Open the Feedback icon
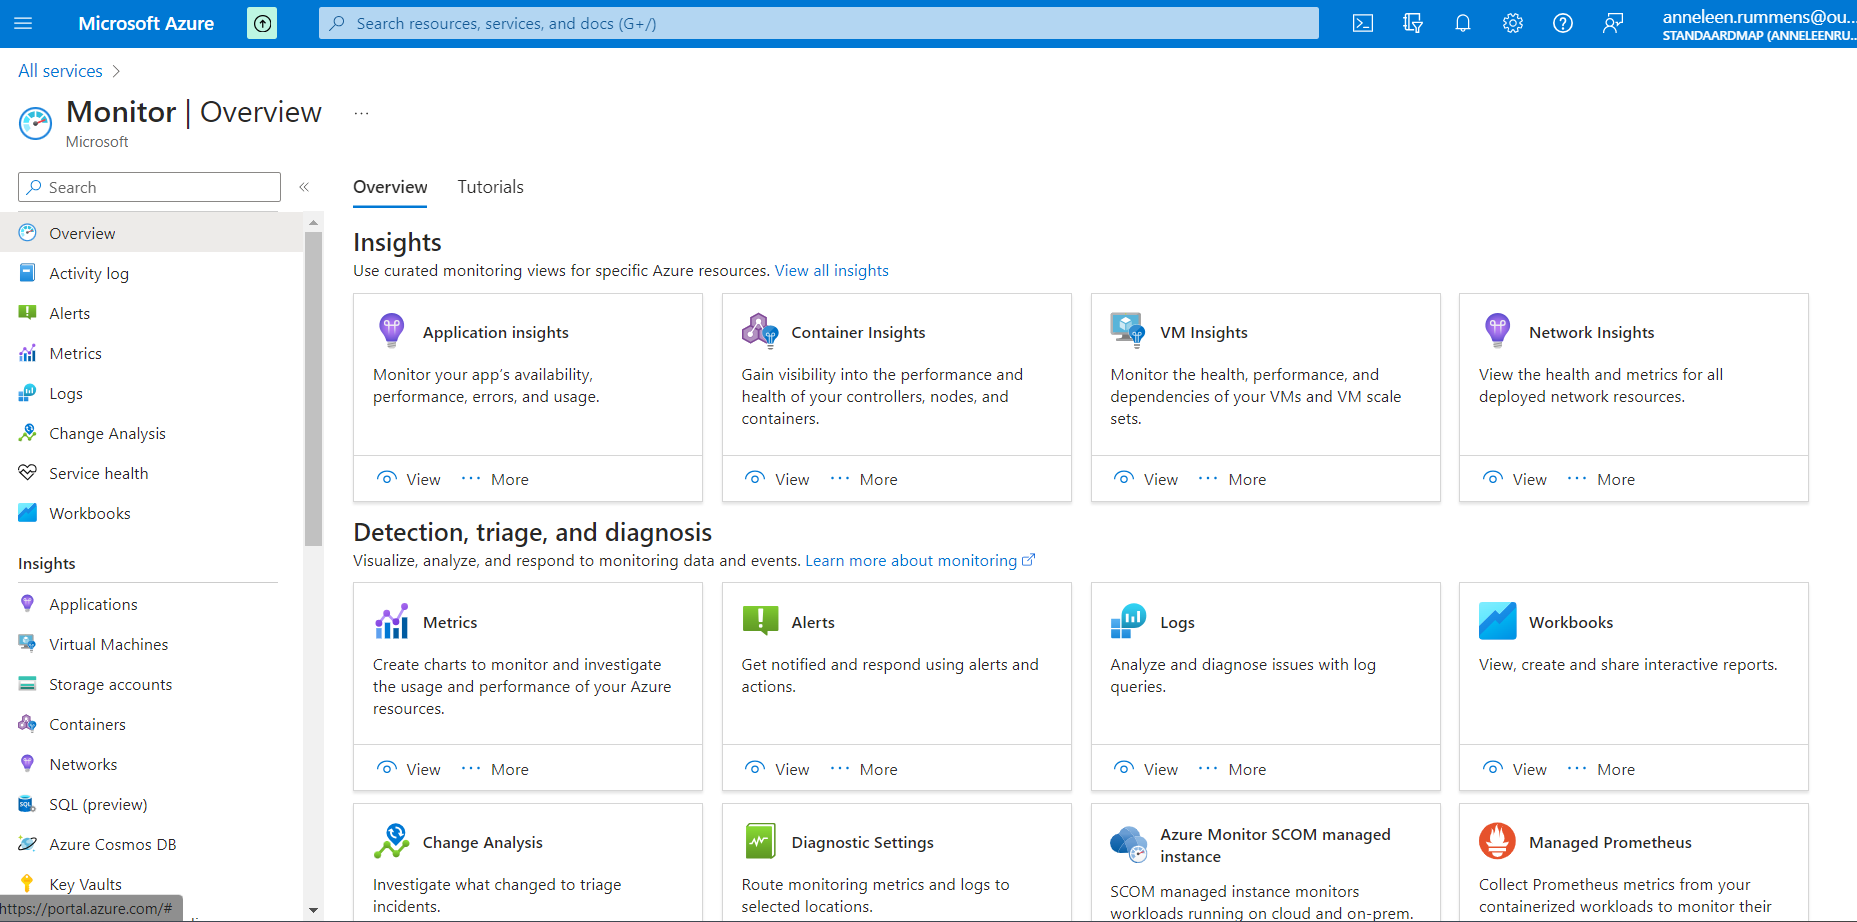Image resolution: width=1857 pixels, height=922 pixels. [1613, 23]
